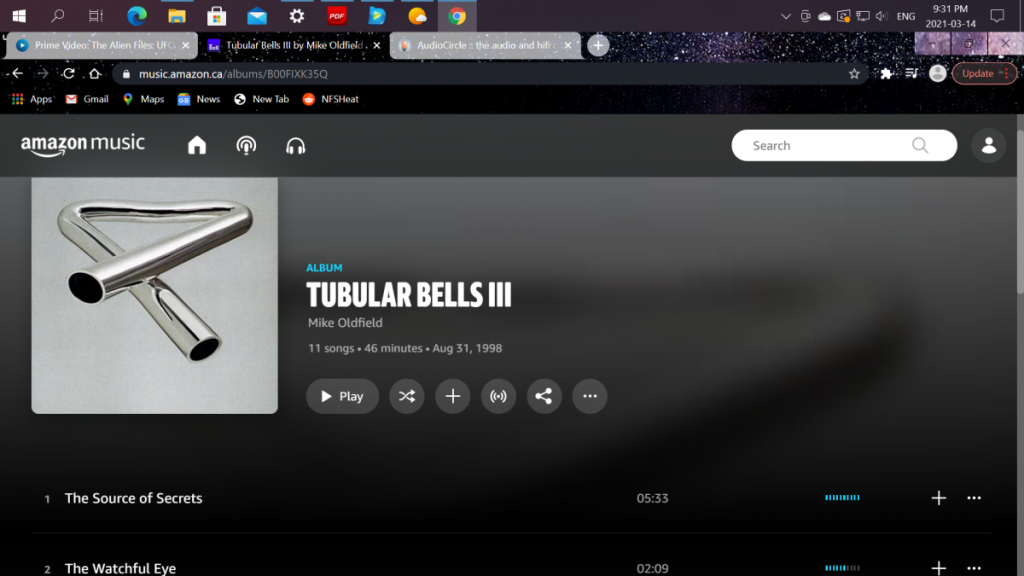
Task: Show hidden system tray icons
Action: point(786,16)
